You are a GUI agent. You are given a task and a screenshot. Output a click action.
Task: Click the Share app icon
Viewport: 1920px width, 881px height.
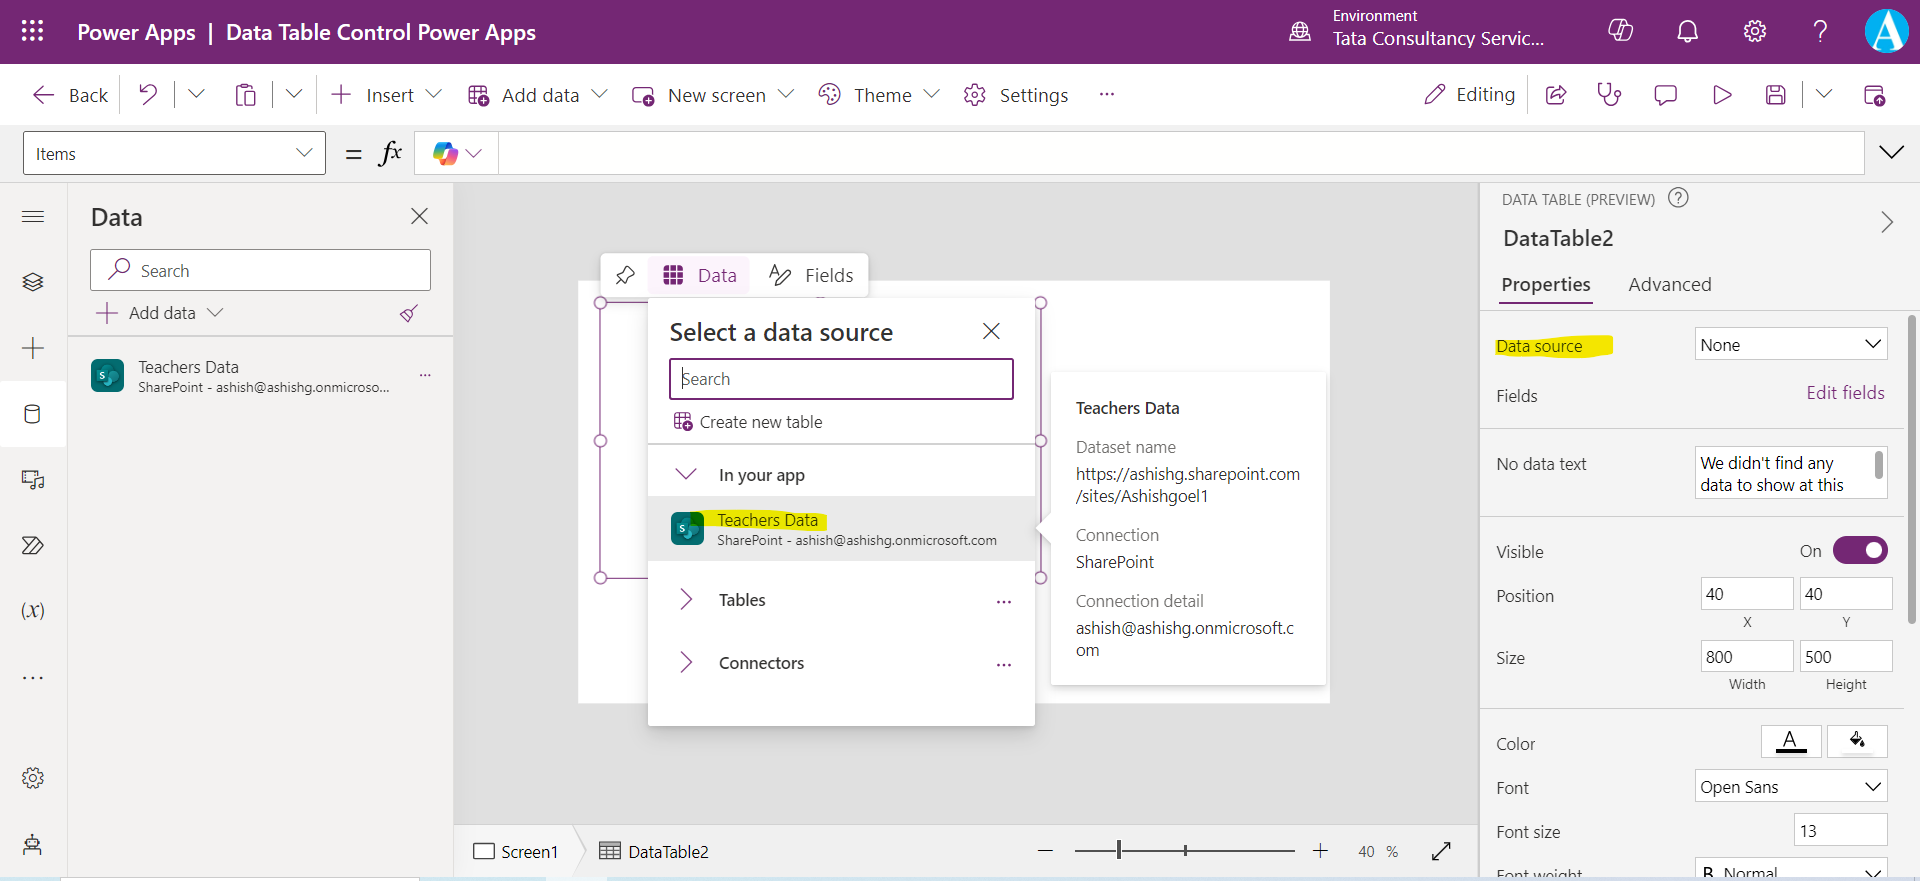click(1556, 95)
